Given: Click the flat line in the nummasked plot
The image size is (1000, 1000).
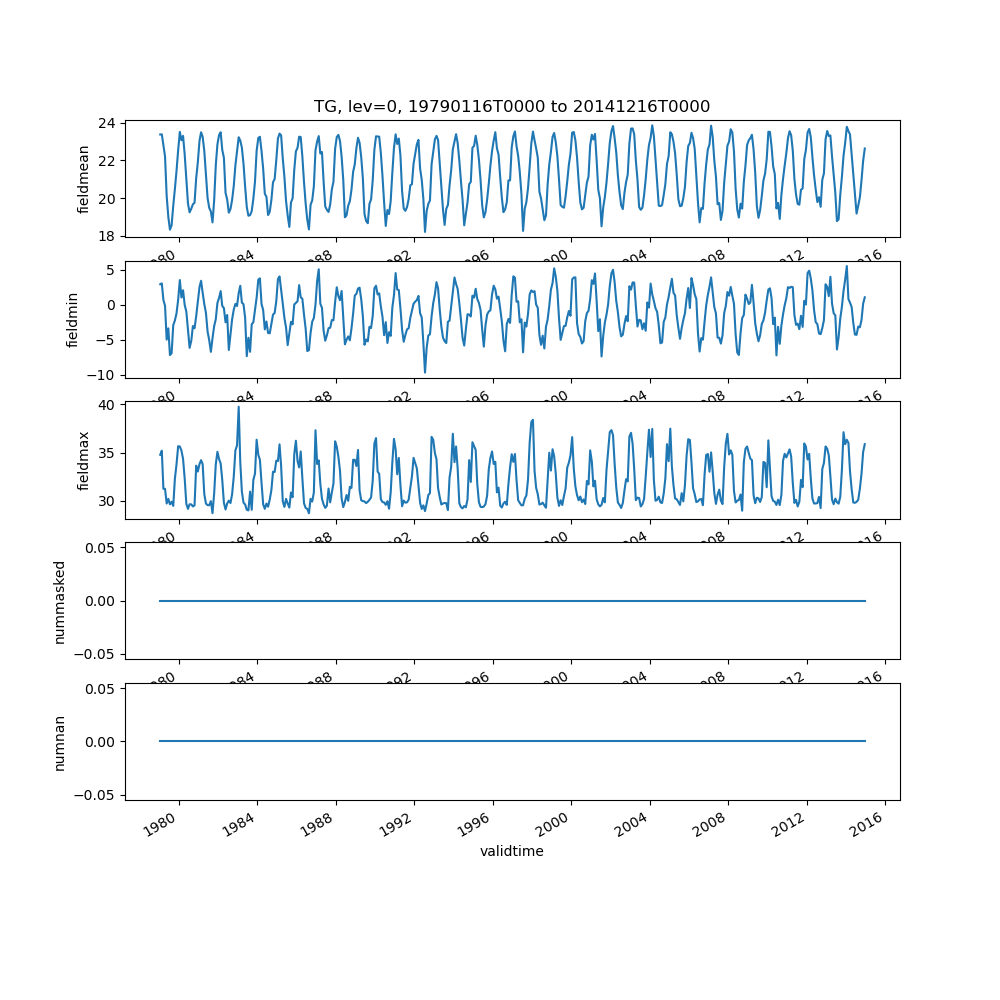Looking at the screenshot, I should (x=512, y=601).
